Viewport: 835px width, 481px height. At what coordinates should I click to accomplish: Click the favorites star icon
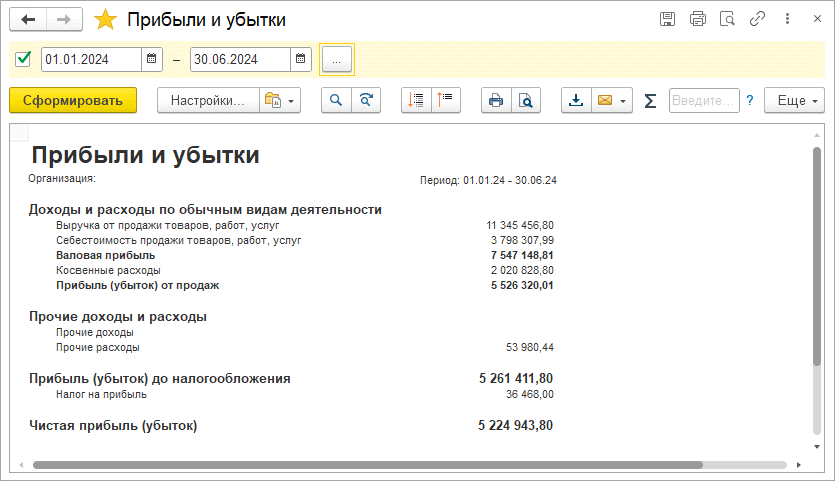pos(104,20)
